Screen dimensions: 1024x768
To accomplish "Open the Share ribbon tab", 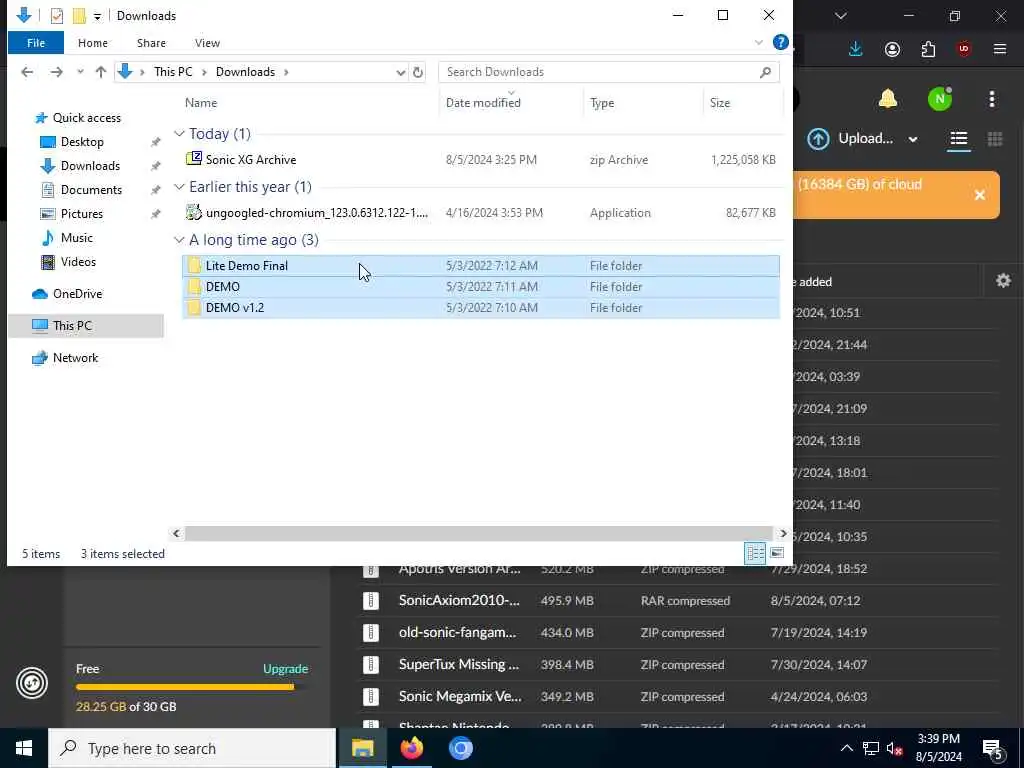I will 151,42.
